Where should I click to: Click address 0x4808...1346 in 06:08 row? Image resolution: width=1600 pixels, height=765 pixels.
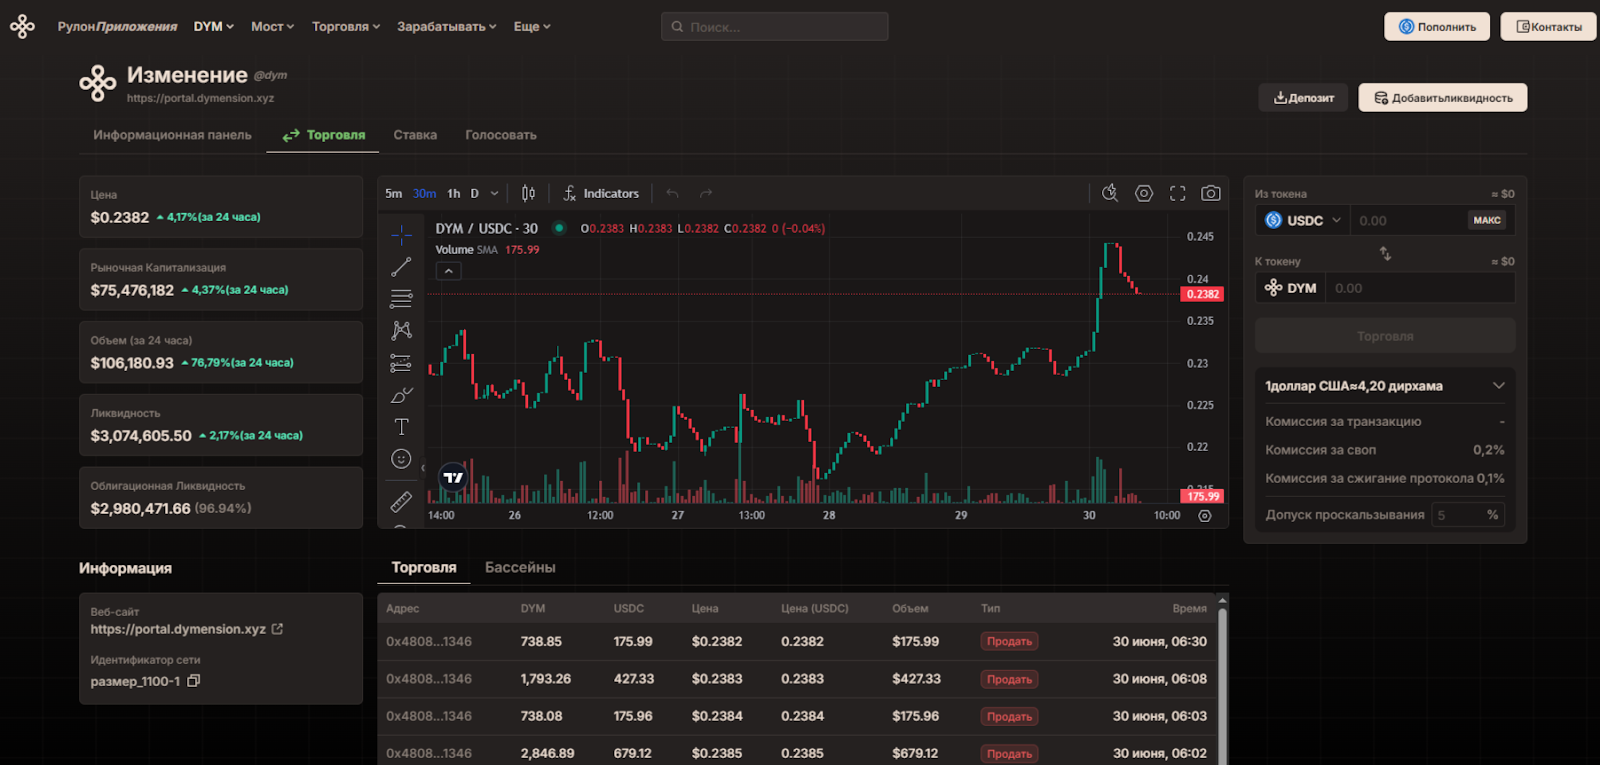[429, 679]
